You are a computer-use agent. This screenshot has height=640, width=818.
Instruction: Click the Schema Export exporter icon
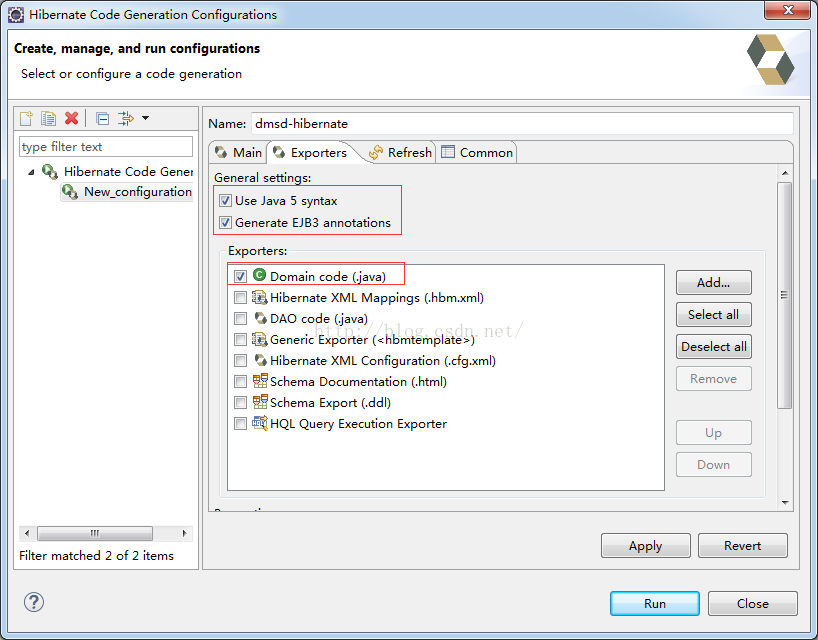[x=260, y=402]
